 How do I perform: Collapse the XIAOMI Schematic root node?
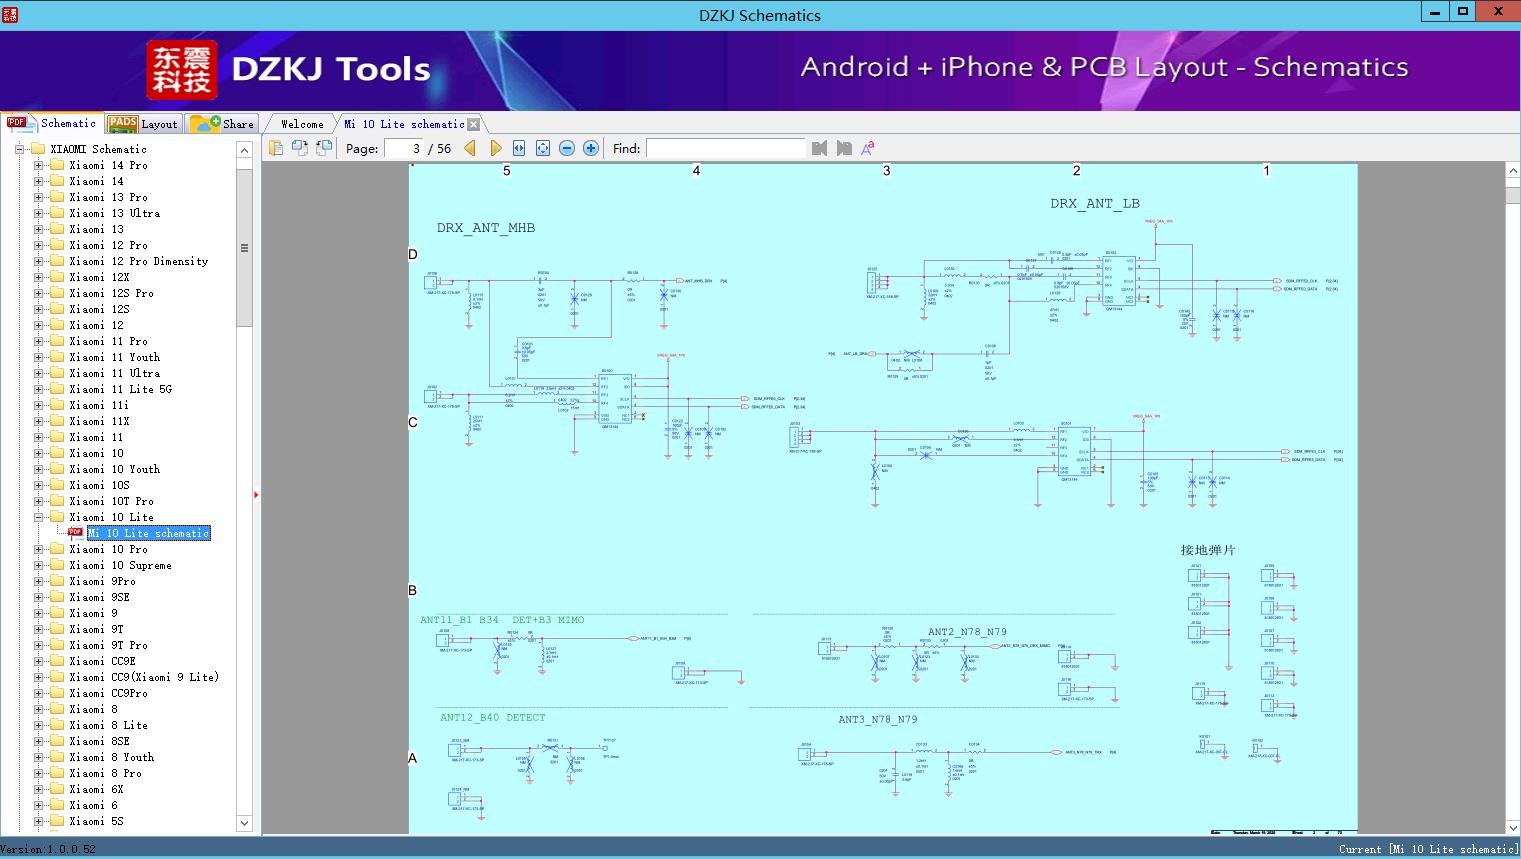pos(19,149)
